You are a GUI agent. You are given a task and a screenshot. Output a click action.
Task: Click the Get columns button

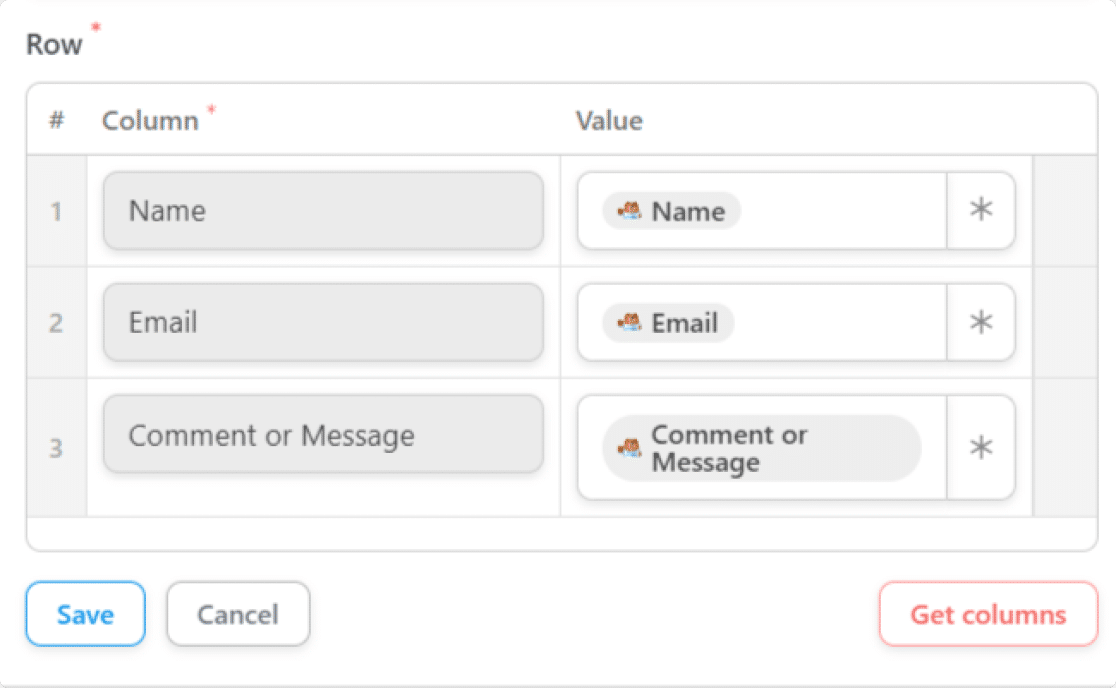point(988,614)
